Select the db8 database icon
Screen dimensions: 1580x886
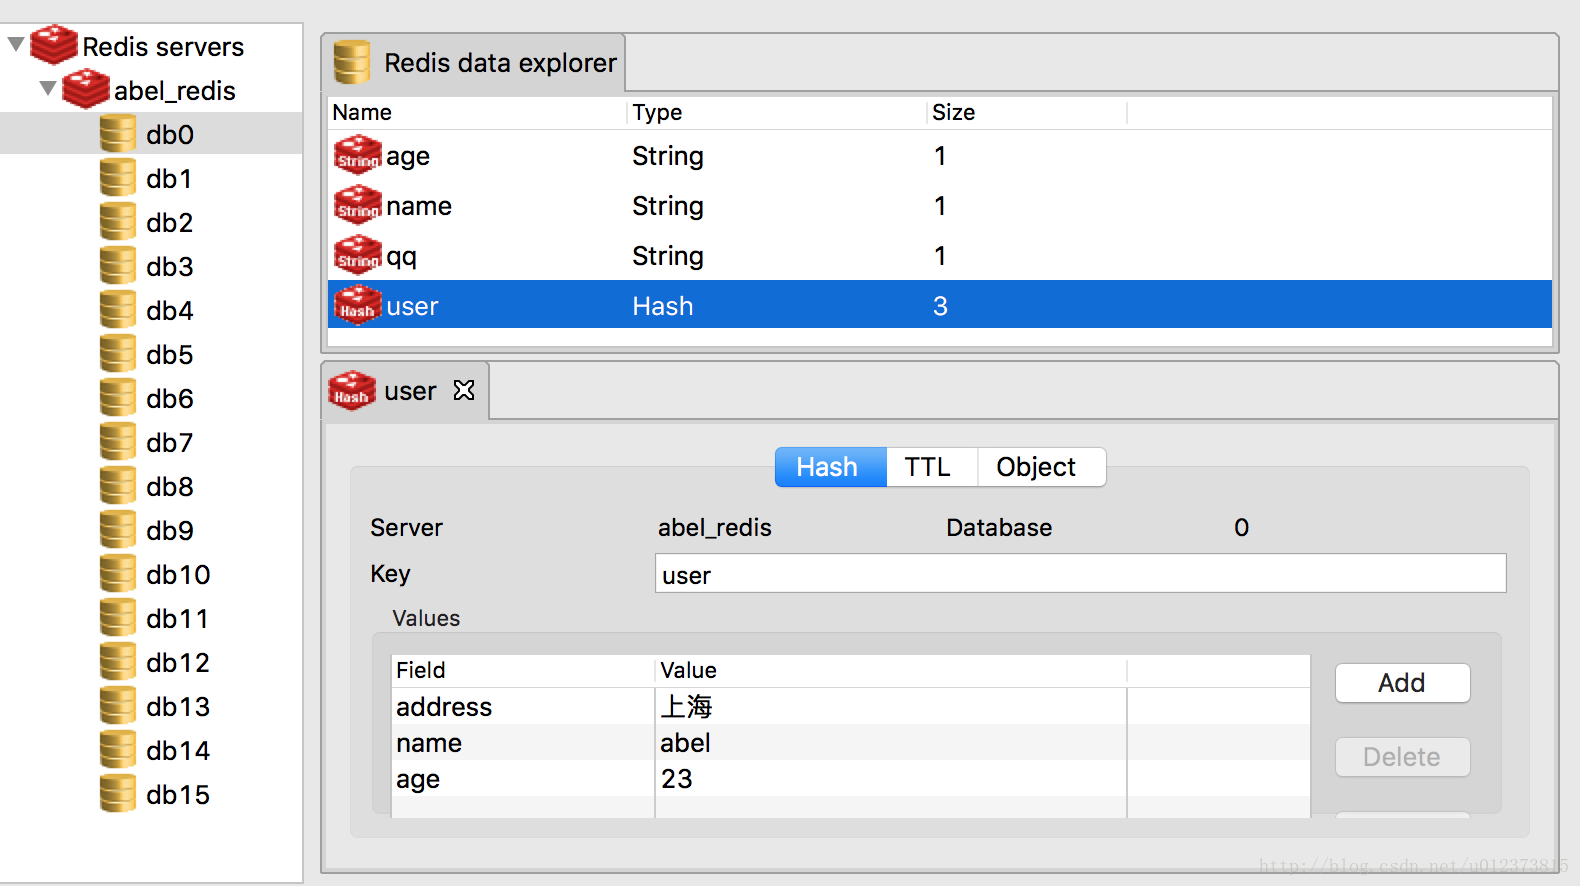[x=118, y=485]
